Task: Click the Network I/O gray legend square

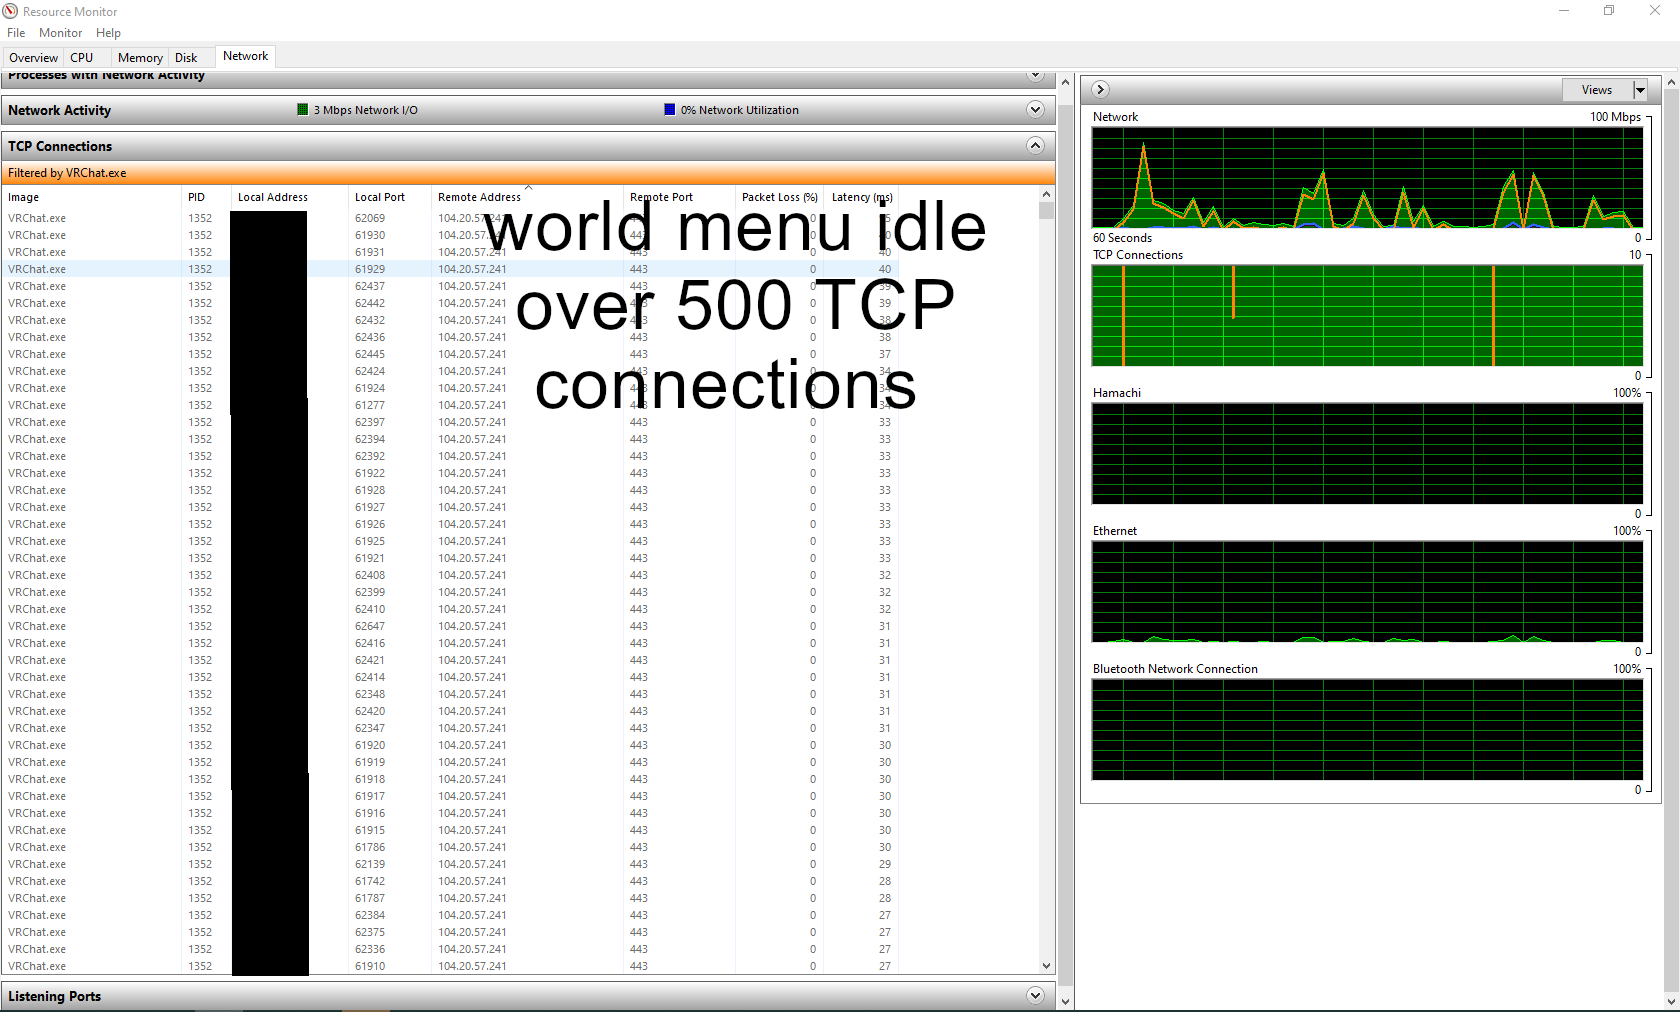Action: coord(303,110)
